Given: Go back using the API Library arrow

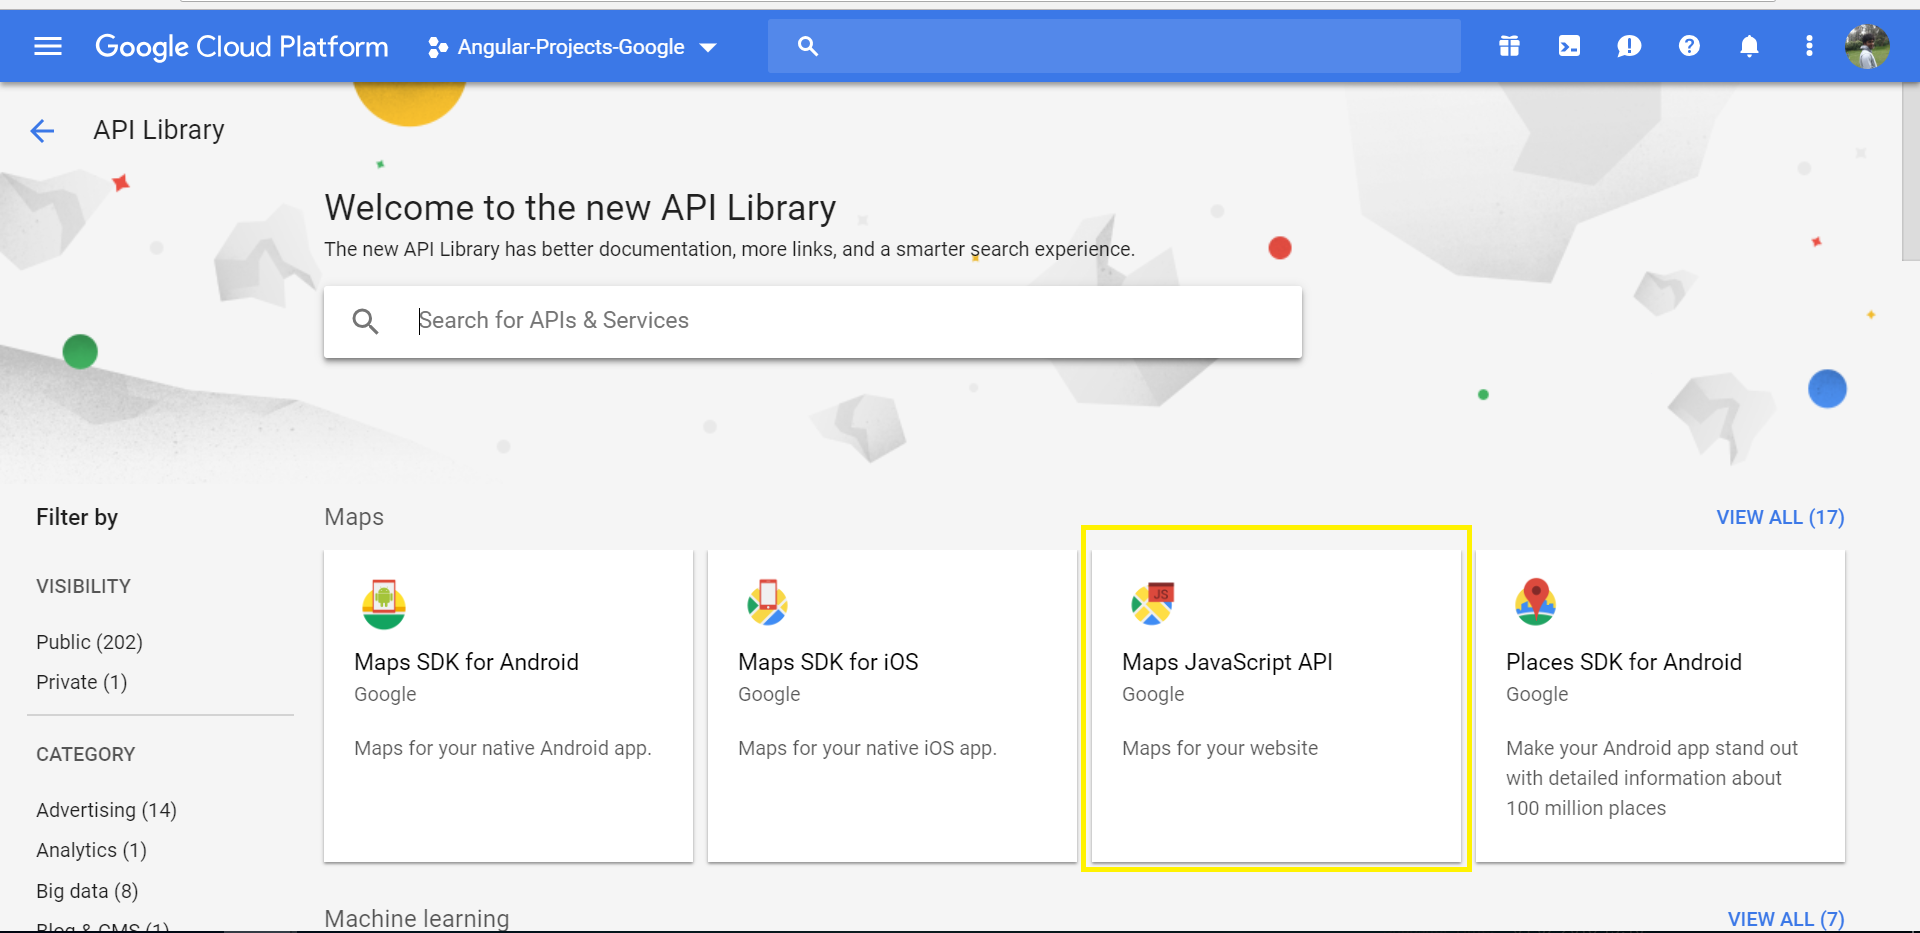Looking at the screenshot, I should 42,130.
